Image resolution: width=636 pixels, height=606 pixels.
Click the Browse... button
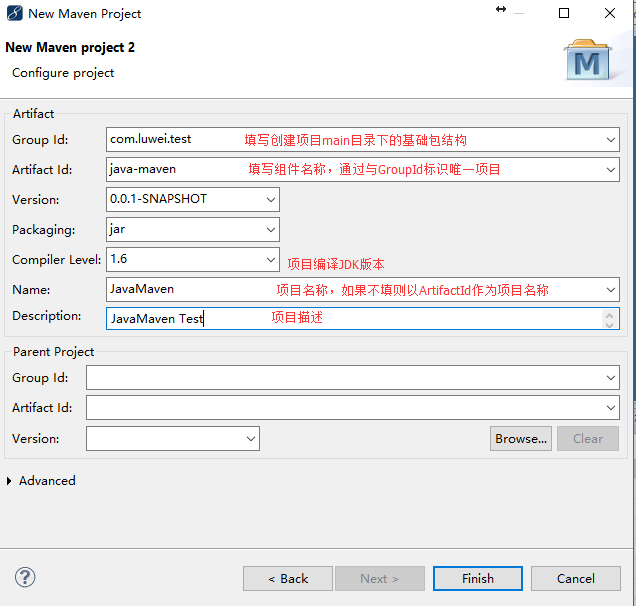click(x=521, y=438)
